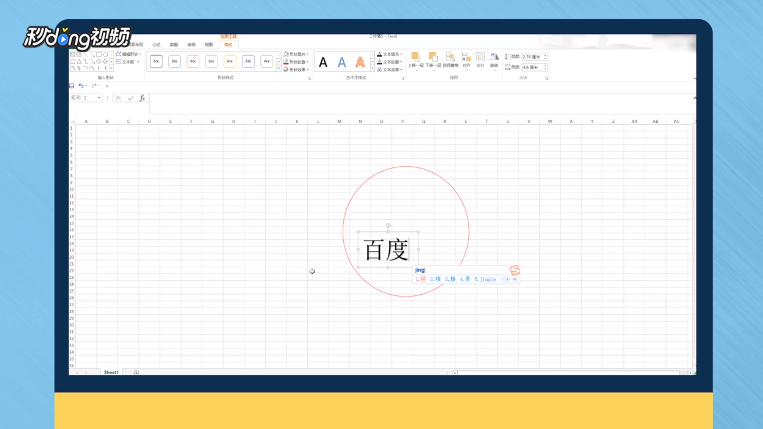Choose IME candidate 3
The height and width of the screenshot is (429, 763).
click(x=450, y=279)
